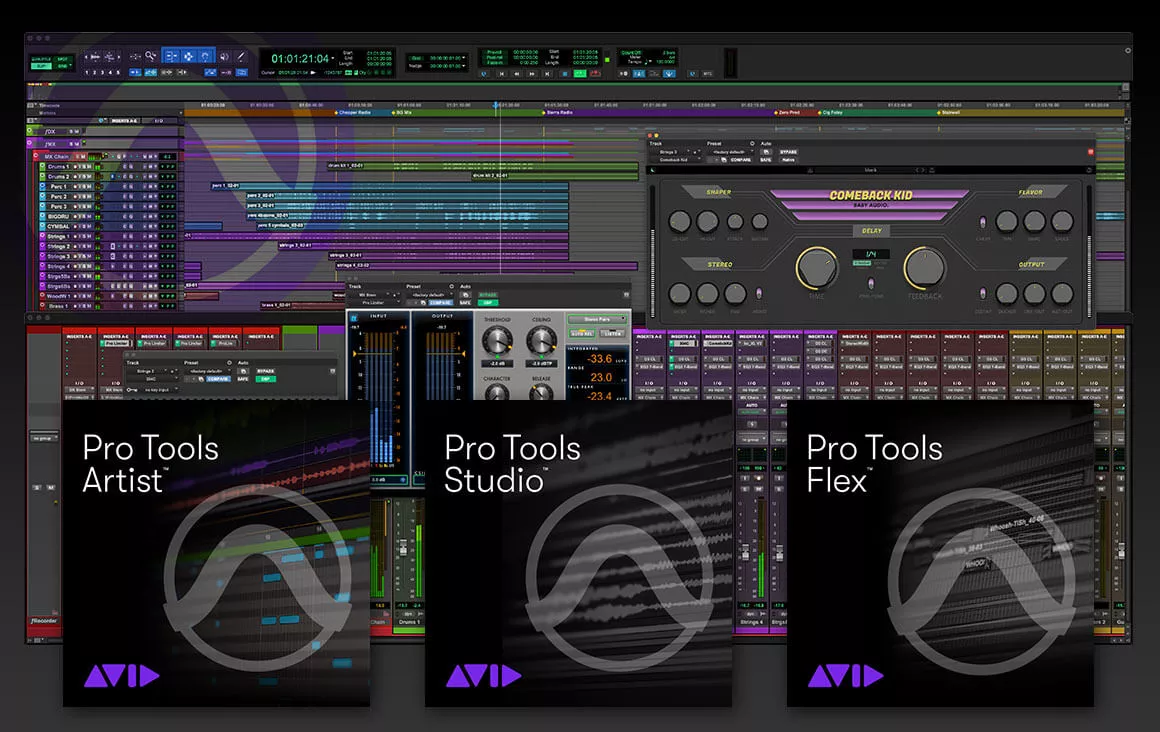This screenshot has height=732, width=1160.
Task: Click BYPASS on the Comeback Kid plugin
Action: coord(788,152)
